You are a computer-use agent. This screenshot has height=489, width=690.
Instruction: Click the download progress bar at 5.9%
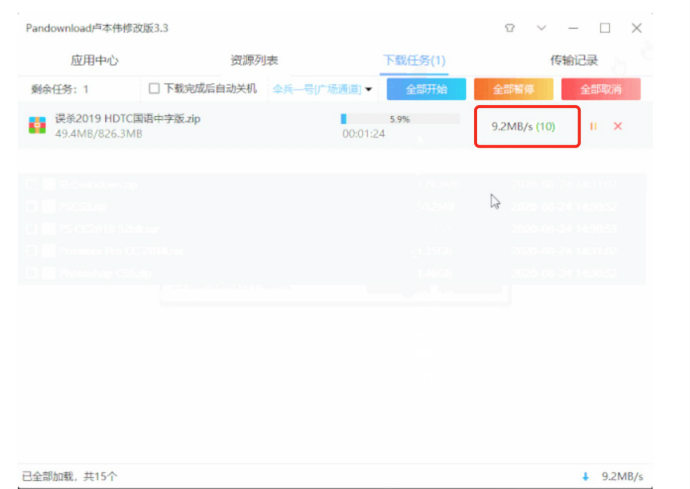pos(400,119)
